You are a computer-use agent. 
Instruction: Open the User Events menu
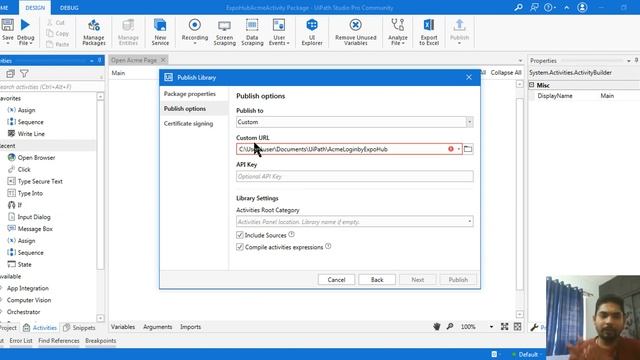coord(279,32)
